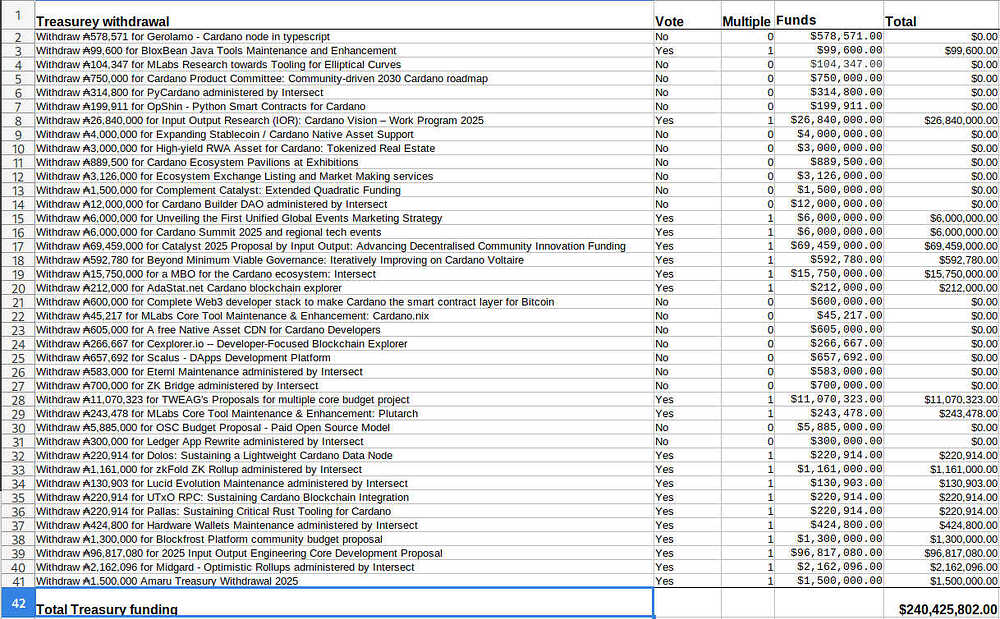
Task: Select the zkFold ZK Rollup cell
Action: [344, 469]
